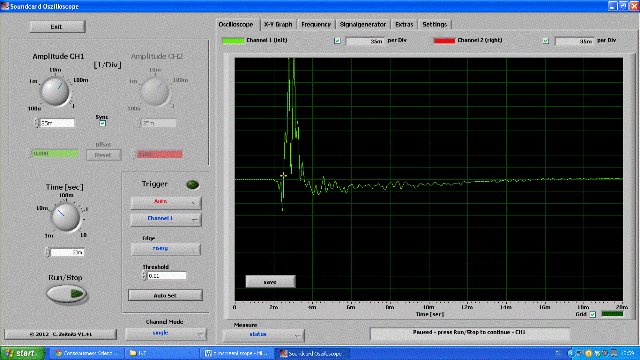Viewport: 640px width, 360px height.
Task: Open the Frequency tab
Action: click(316, 24)
